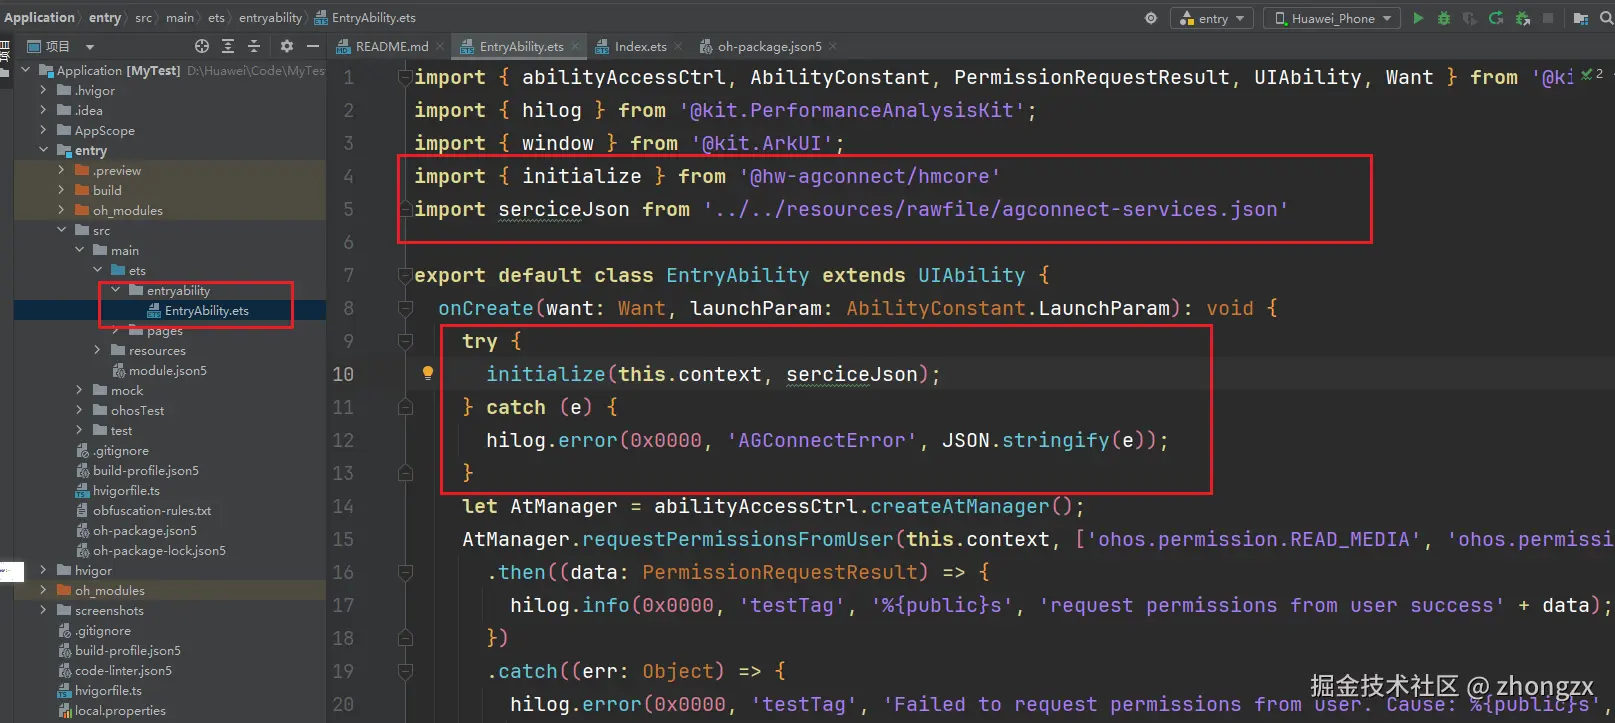Toggle fold marker for try block line 9
Viewport: 1615px width, 723px height.
(x=406, y=341)
